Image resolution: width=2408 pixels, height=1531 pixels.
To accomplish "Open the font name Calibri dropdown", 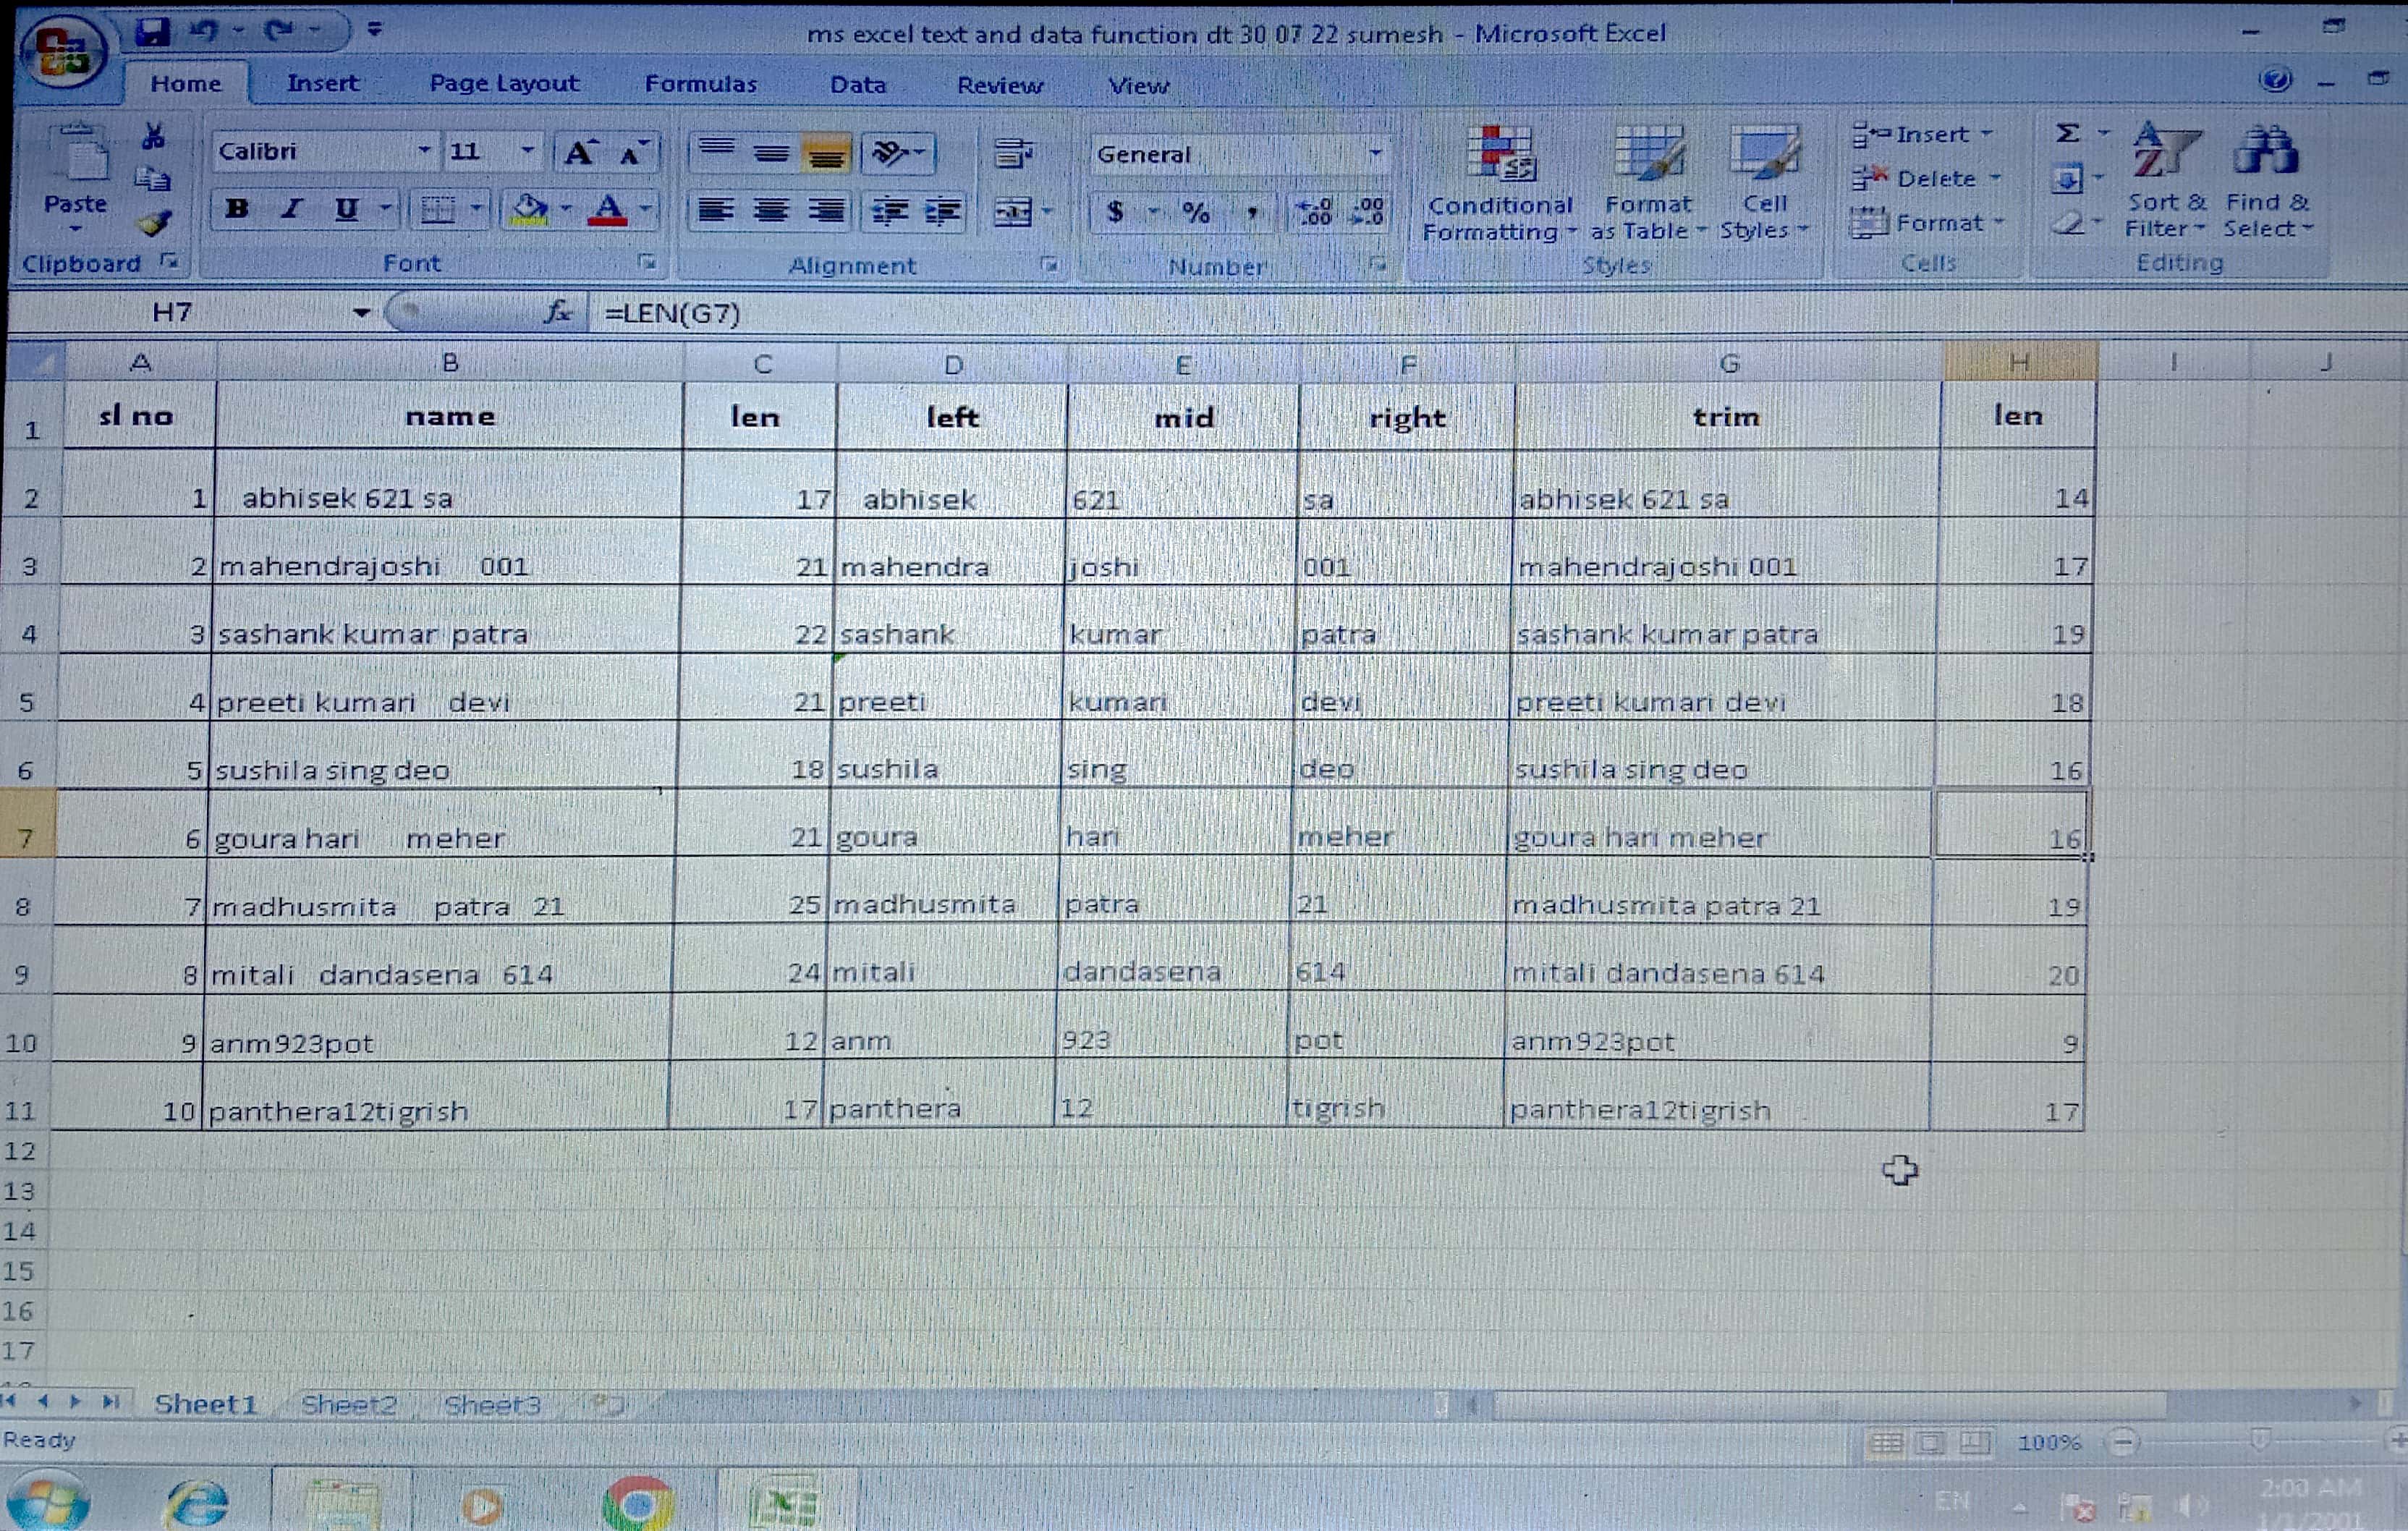I will tap(424, 151).
